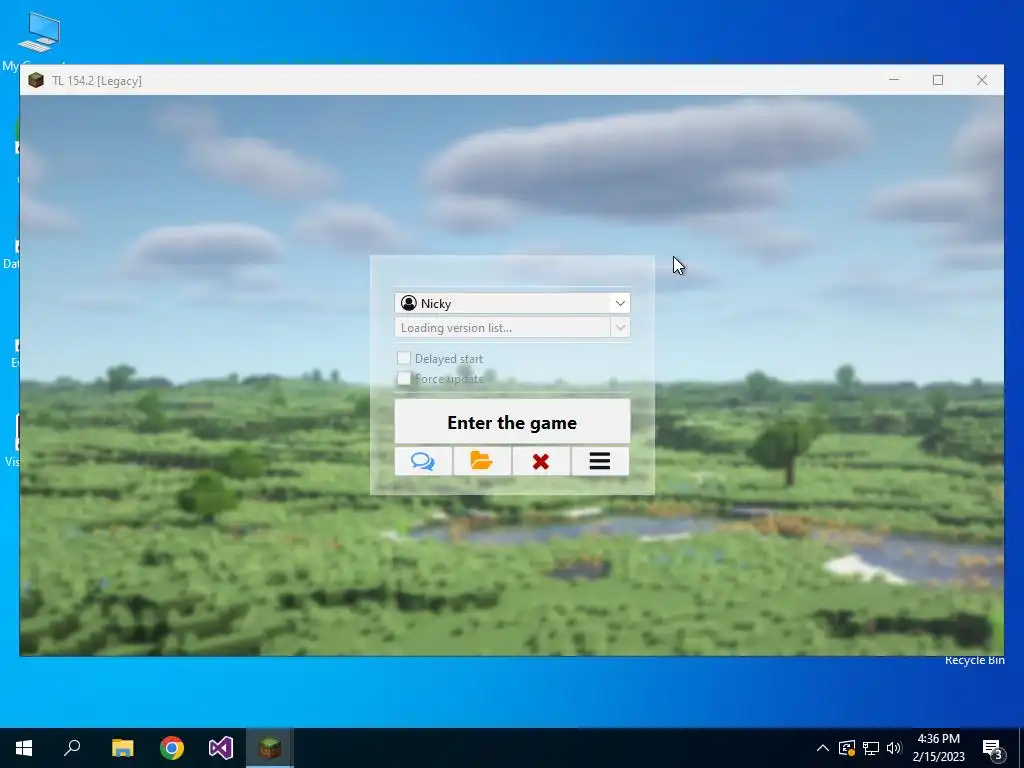
Task: Click the security alert tray icon
Action: (847, 748)
